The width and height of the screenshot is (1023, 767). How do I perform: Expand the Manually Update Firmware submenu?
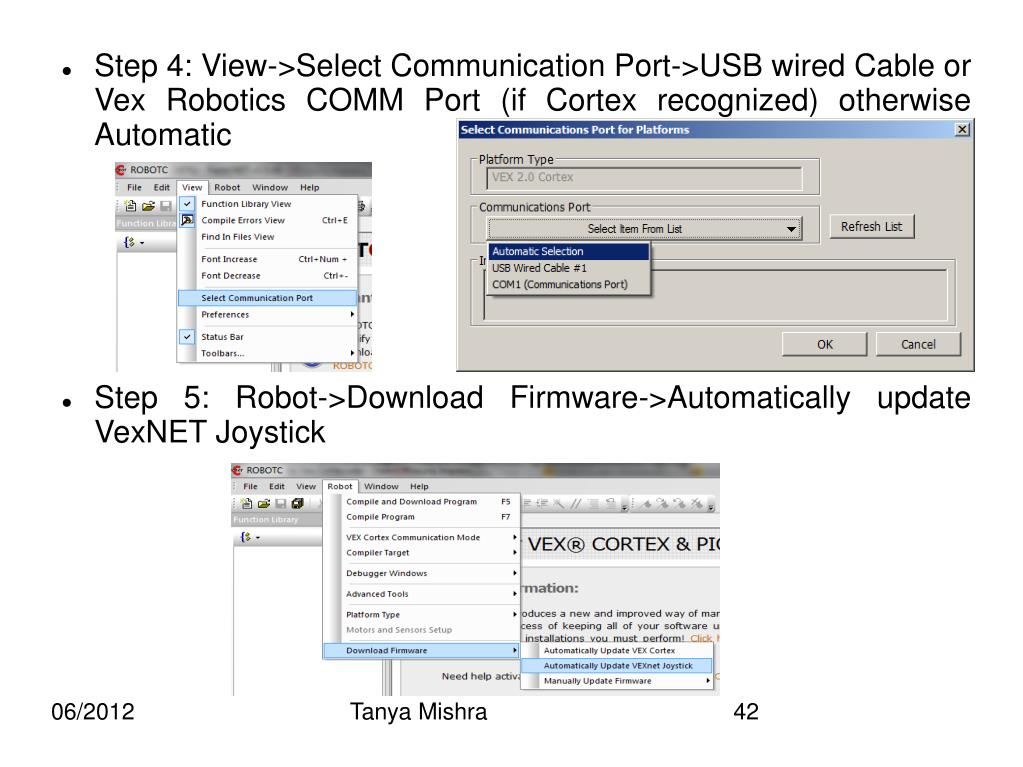(x=708, y=681)
